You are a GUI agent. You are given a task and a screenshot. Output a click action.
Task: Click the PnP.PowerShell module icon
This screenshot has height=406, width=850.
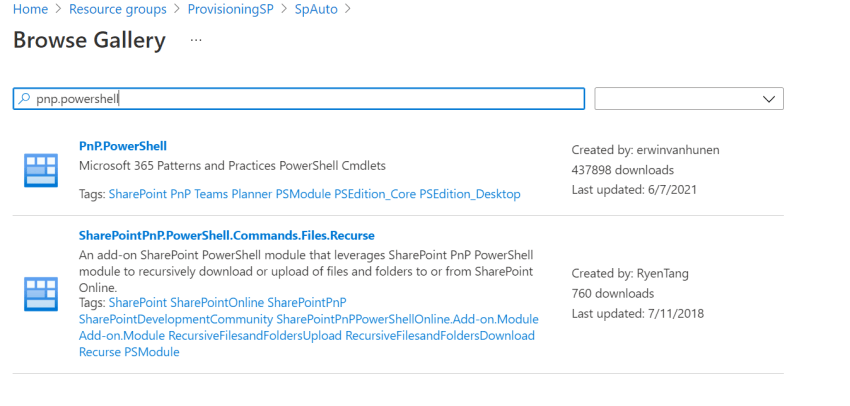tap(40, 170)
